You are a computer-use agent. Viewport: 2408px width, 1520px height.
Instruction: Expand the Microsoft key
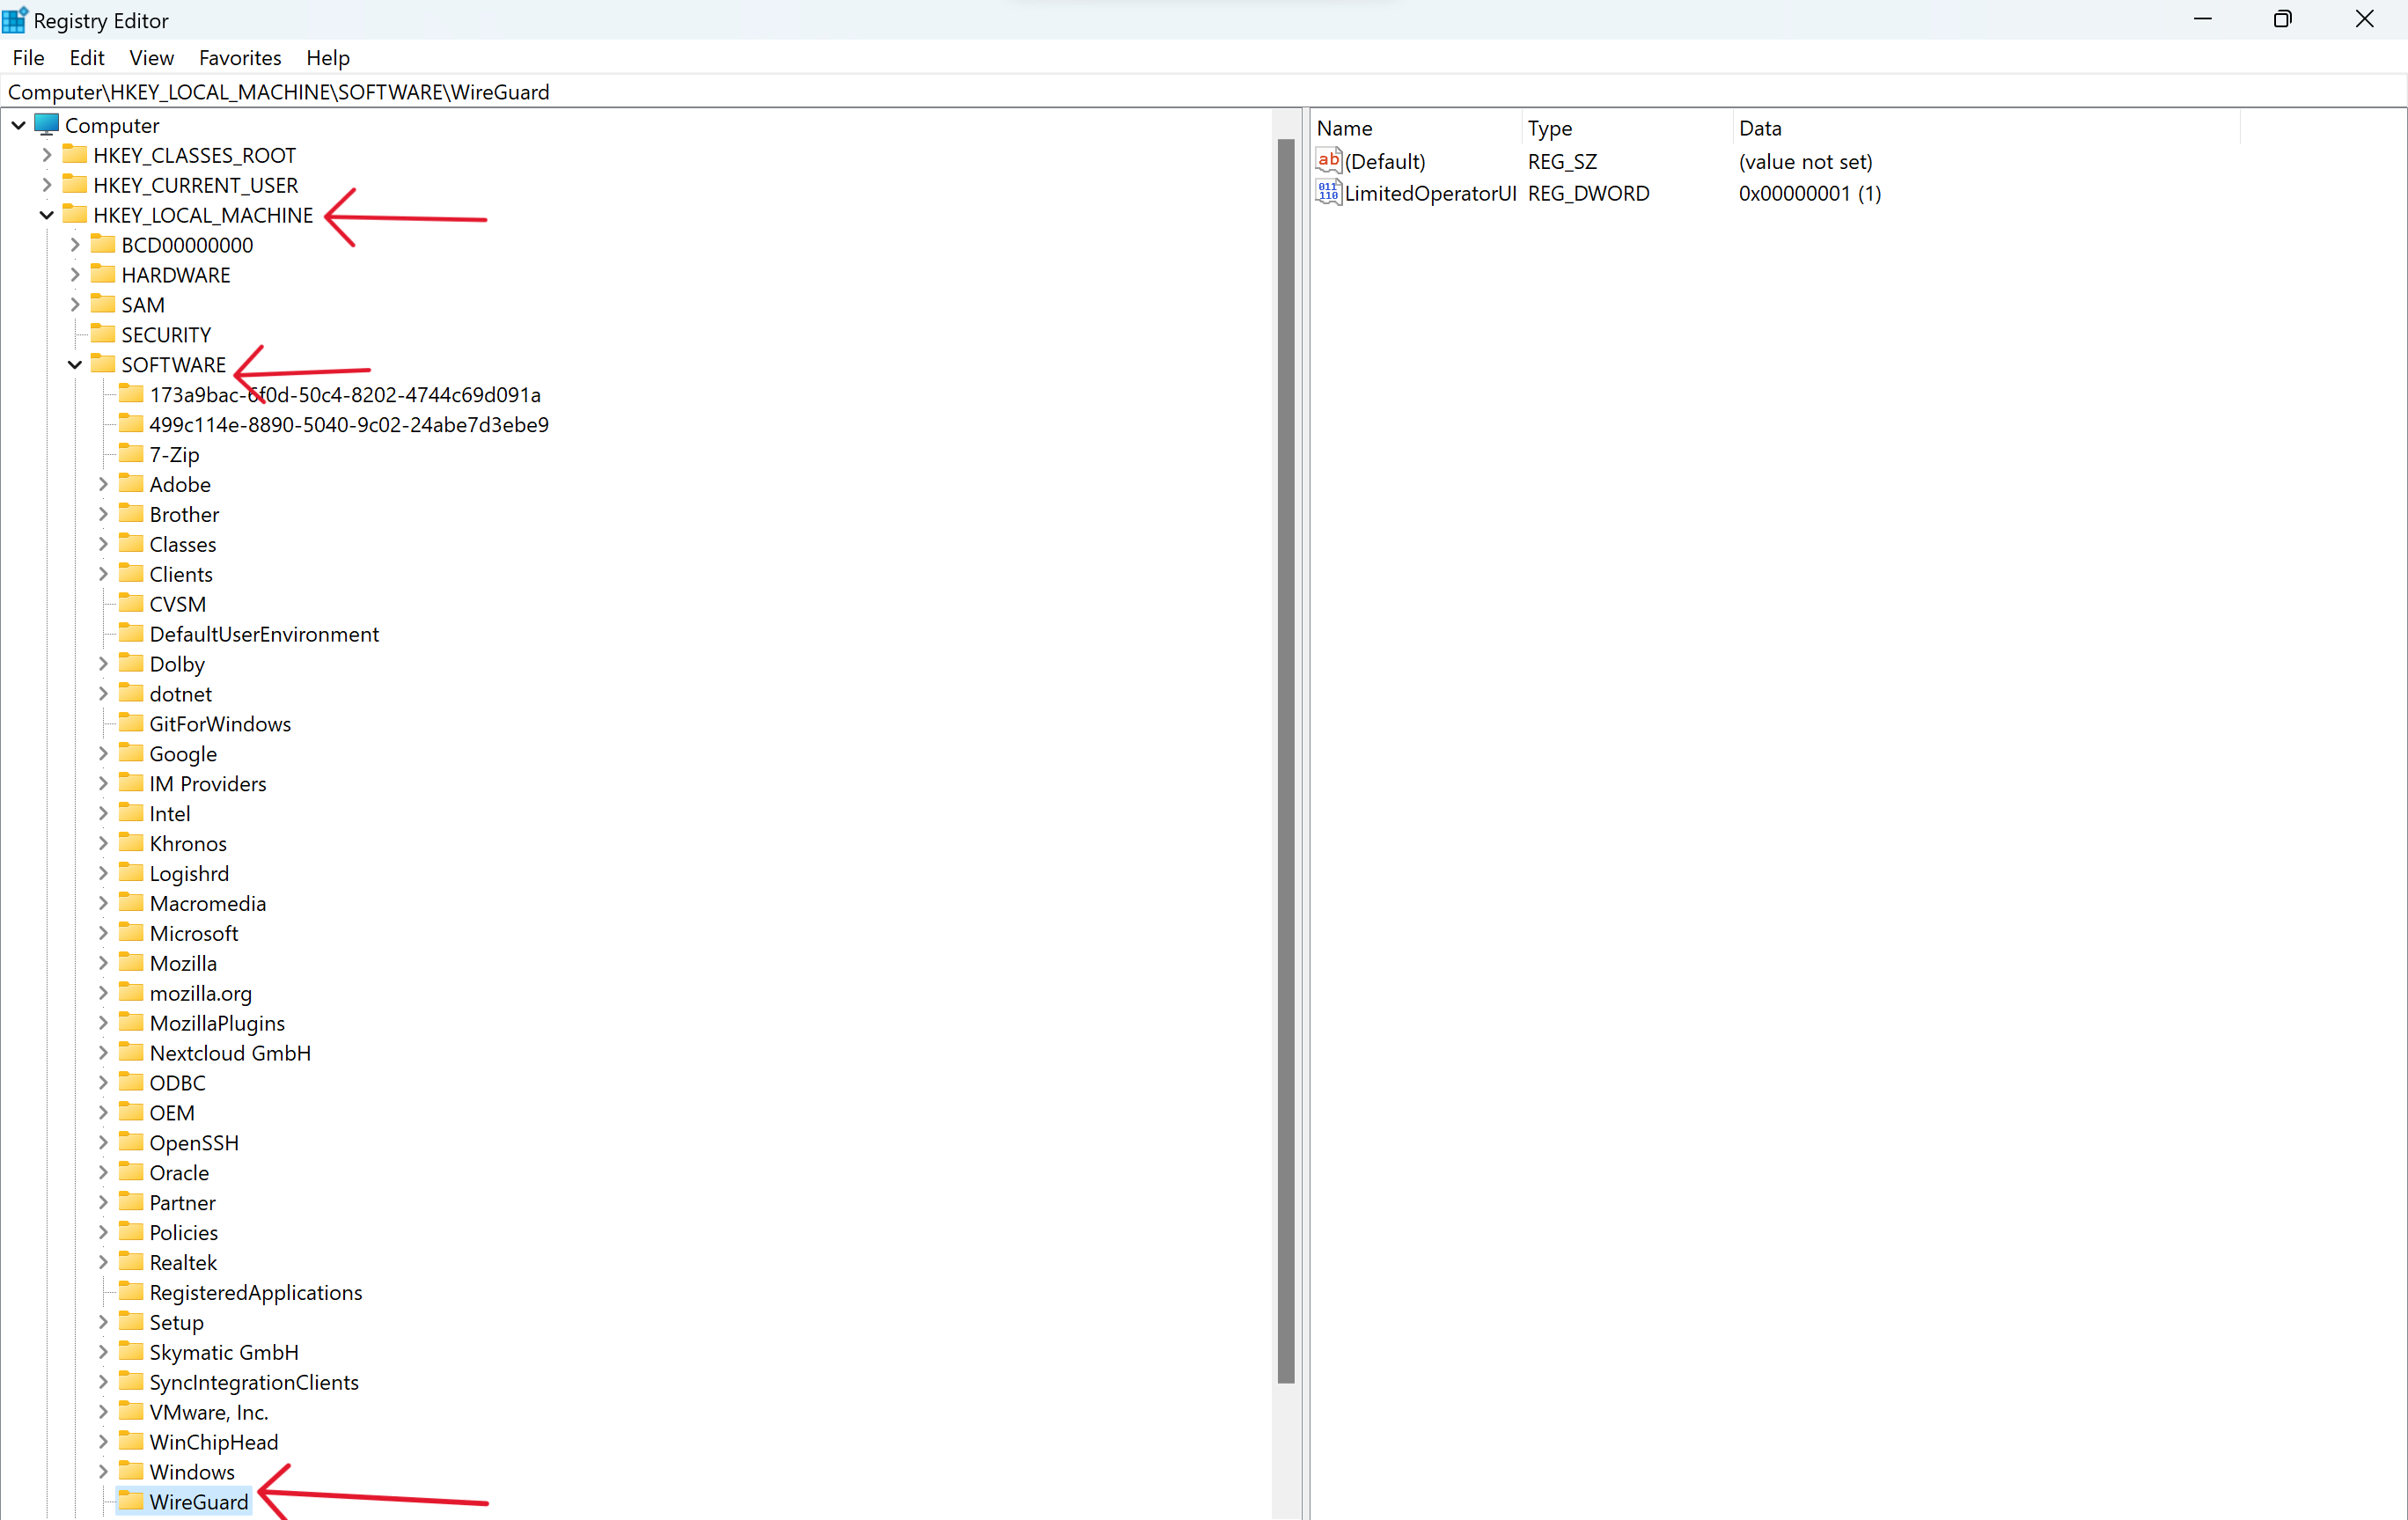tap(102, 933)
